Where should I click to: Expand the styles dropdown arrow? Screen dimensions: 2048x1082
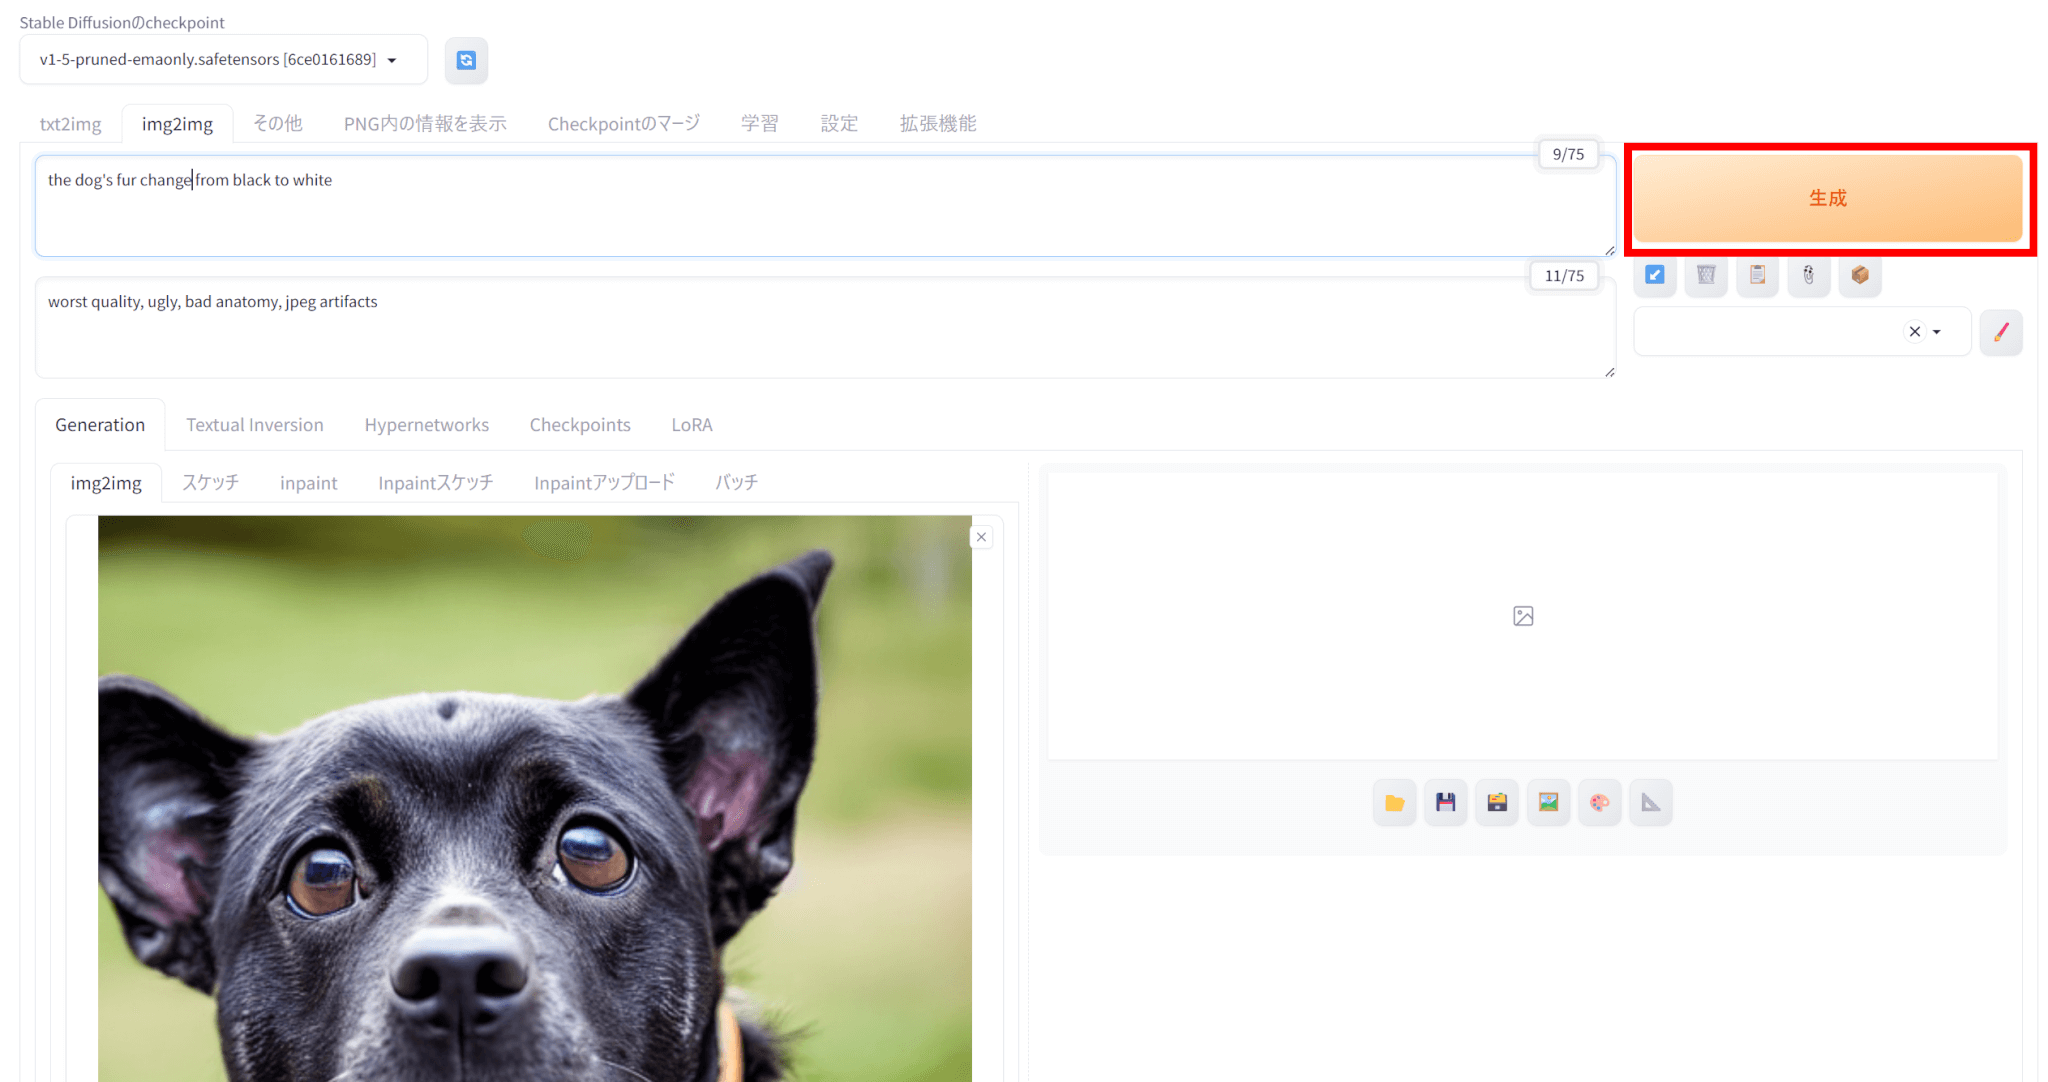pos(1937,332)
